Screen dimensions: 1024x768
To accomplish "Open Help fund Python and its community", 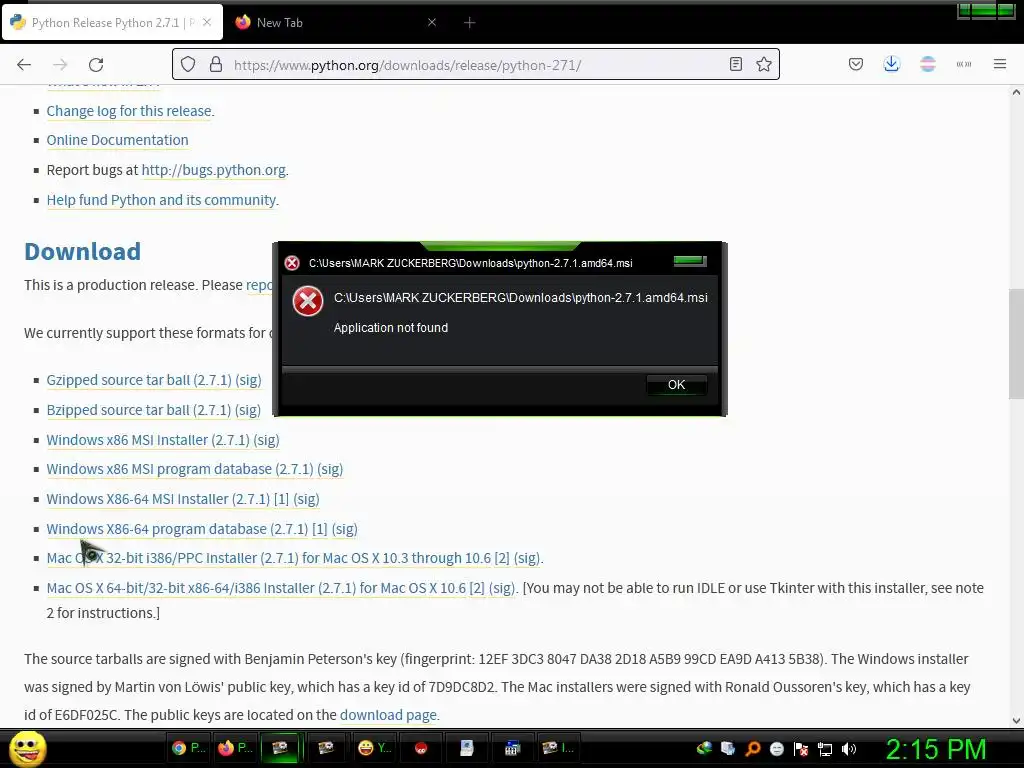I will pos(161,200).
